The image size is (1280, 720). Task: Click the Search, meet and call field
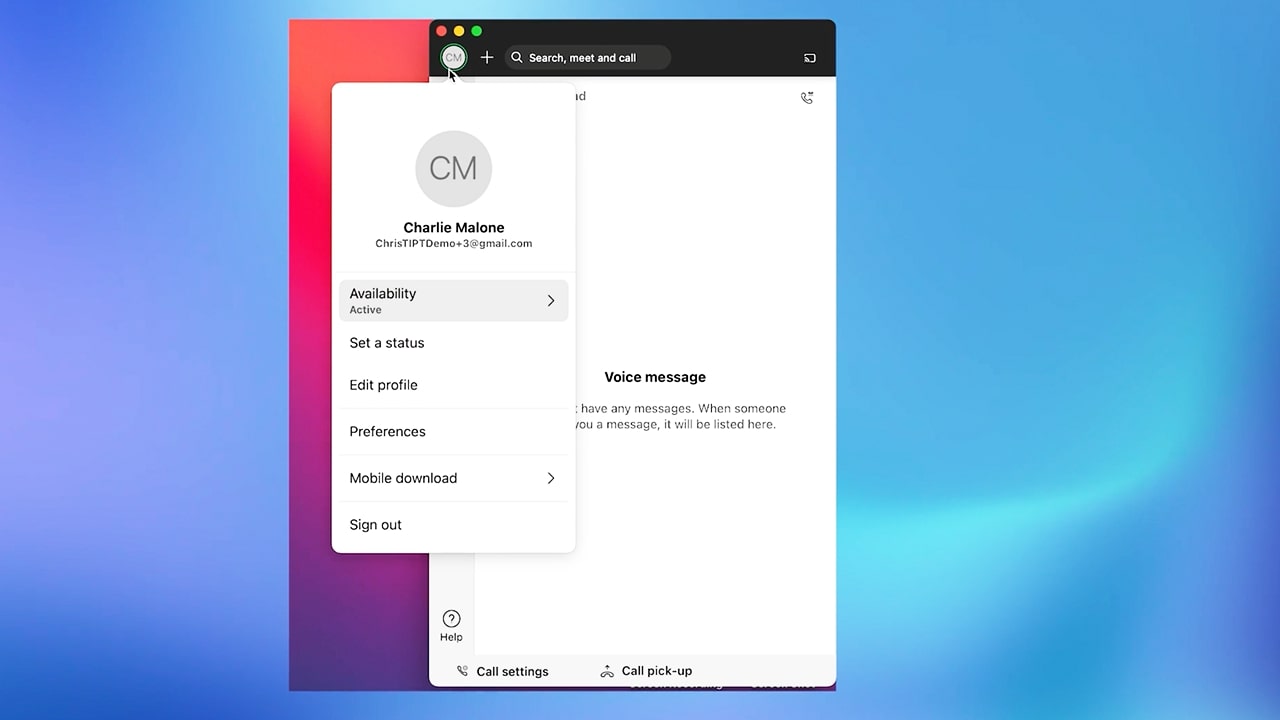(587, 58)
